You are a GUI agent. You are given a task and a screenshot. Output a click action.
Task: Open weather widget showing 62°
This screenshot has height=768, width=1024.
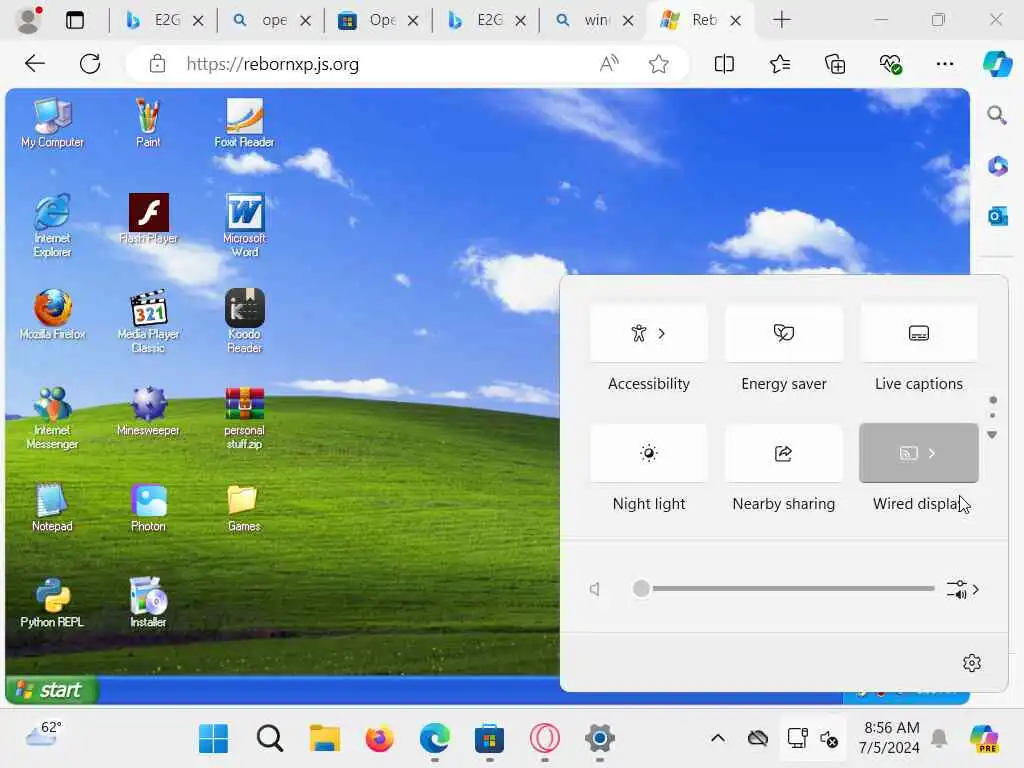[44, 735]
